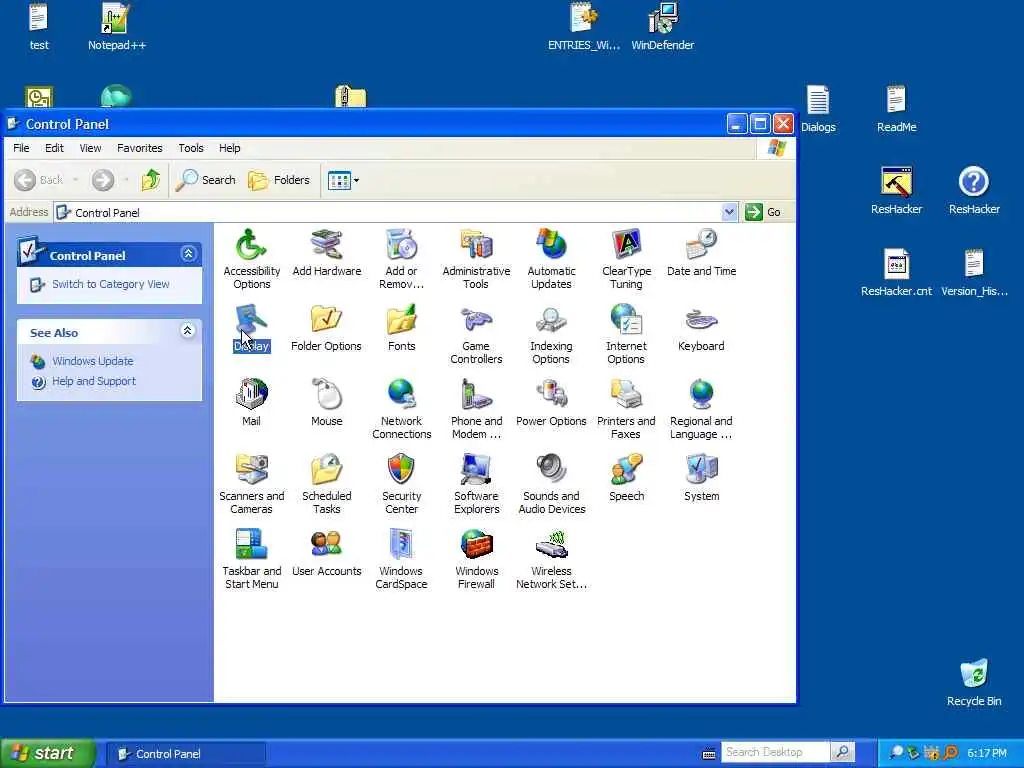Open Software Explorers icon
The height and width of the screenshot is (768, 1024).
(476, 470)
